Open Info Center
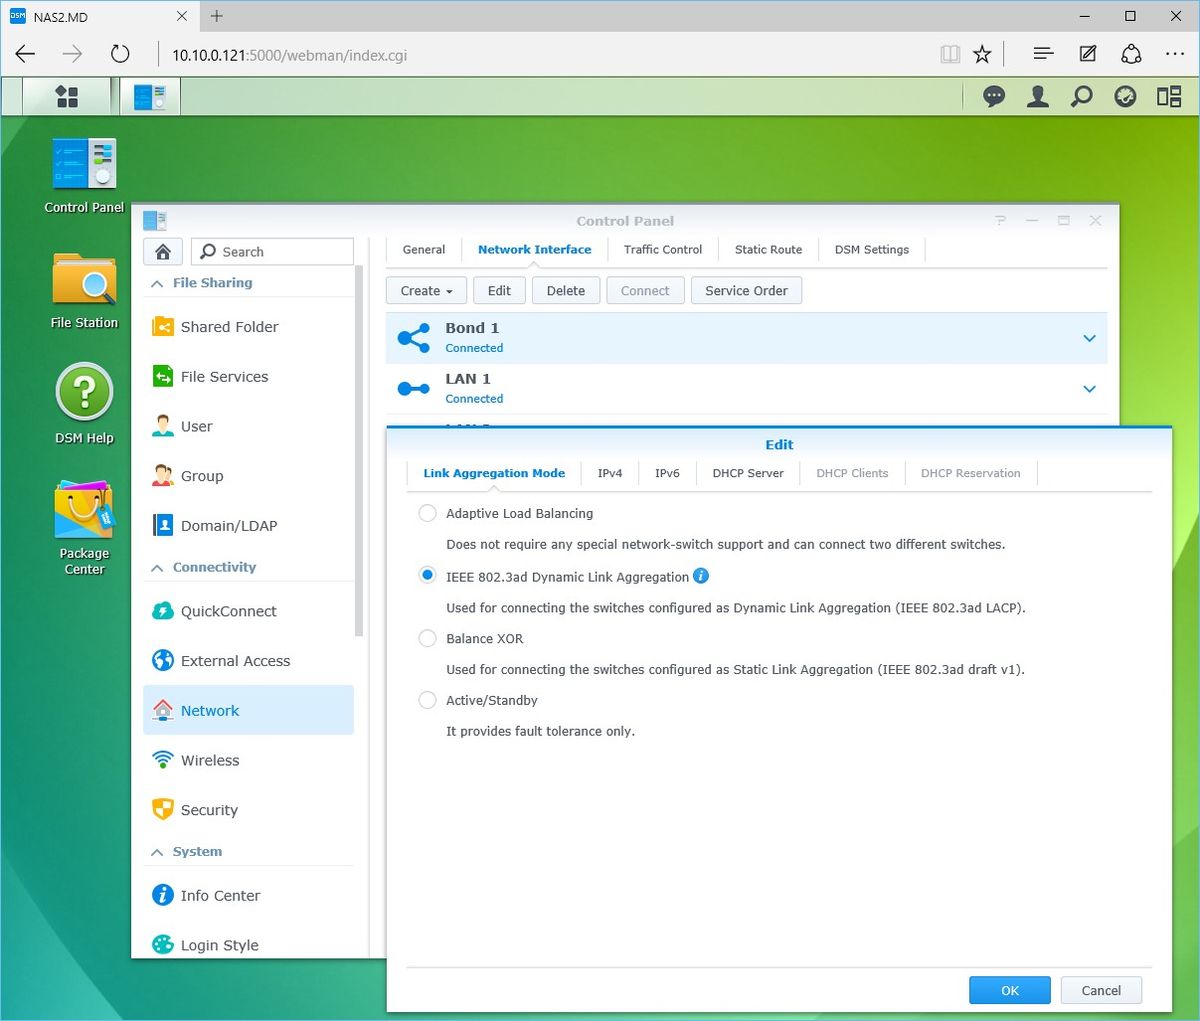Image resolution: width=1200 pixels, height=1021 pixels. [248, 896]
